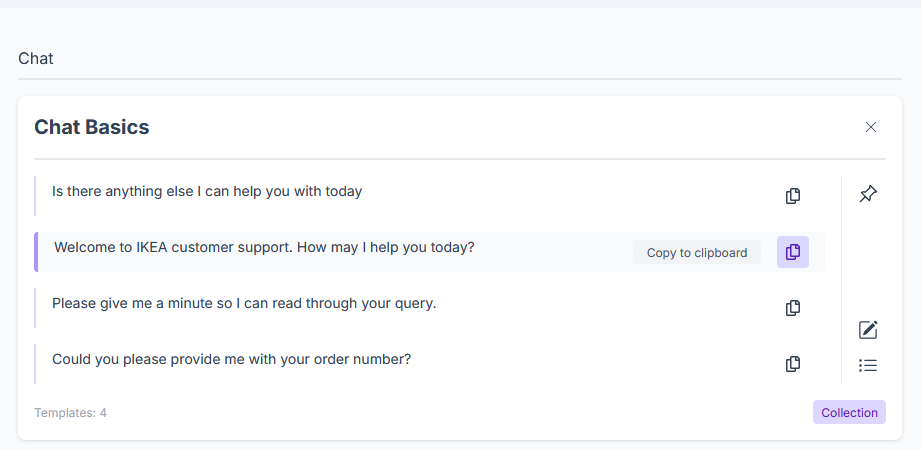Click the Chat section heading

36,59
